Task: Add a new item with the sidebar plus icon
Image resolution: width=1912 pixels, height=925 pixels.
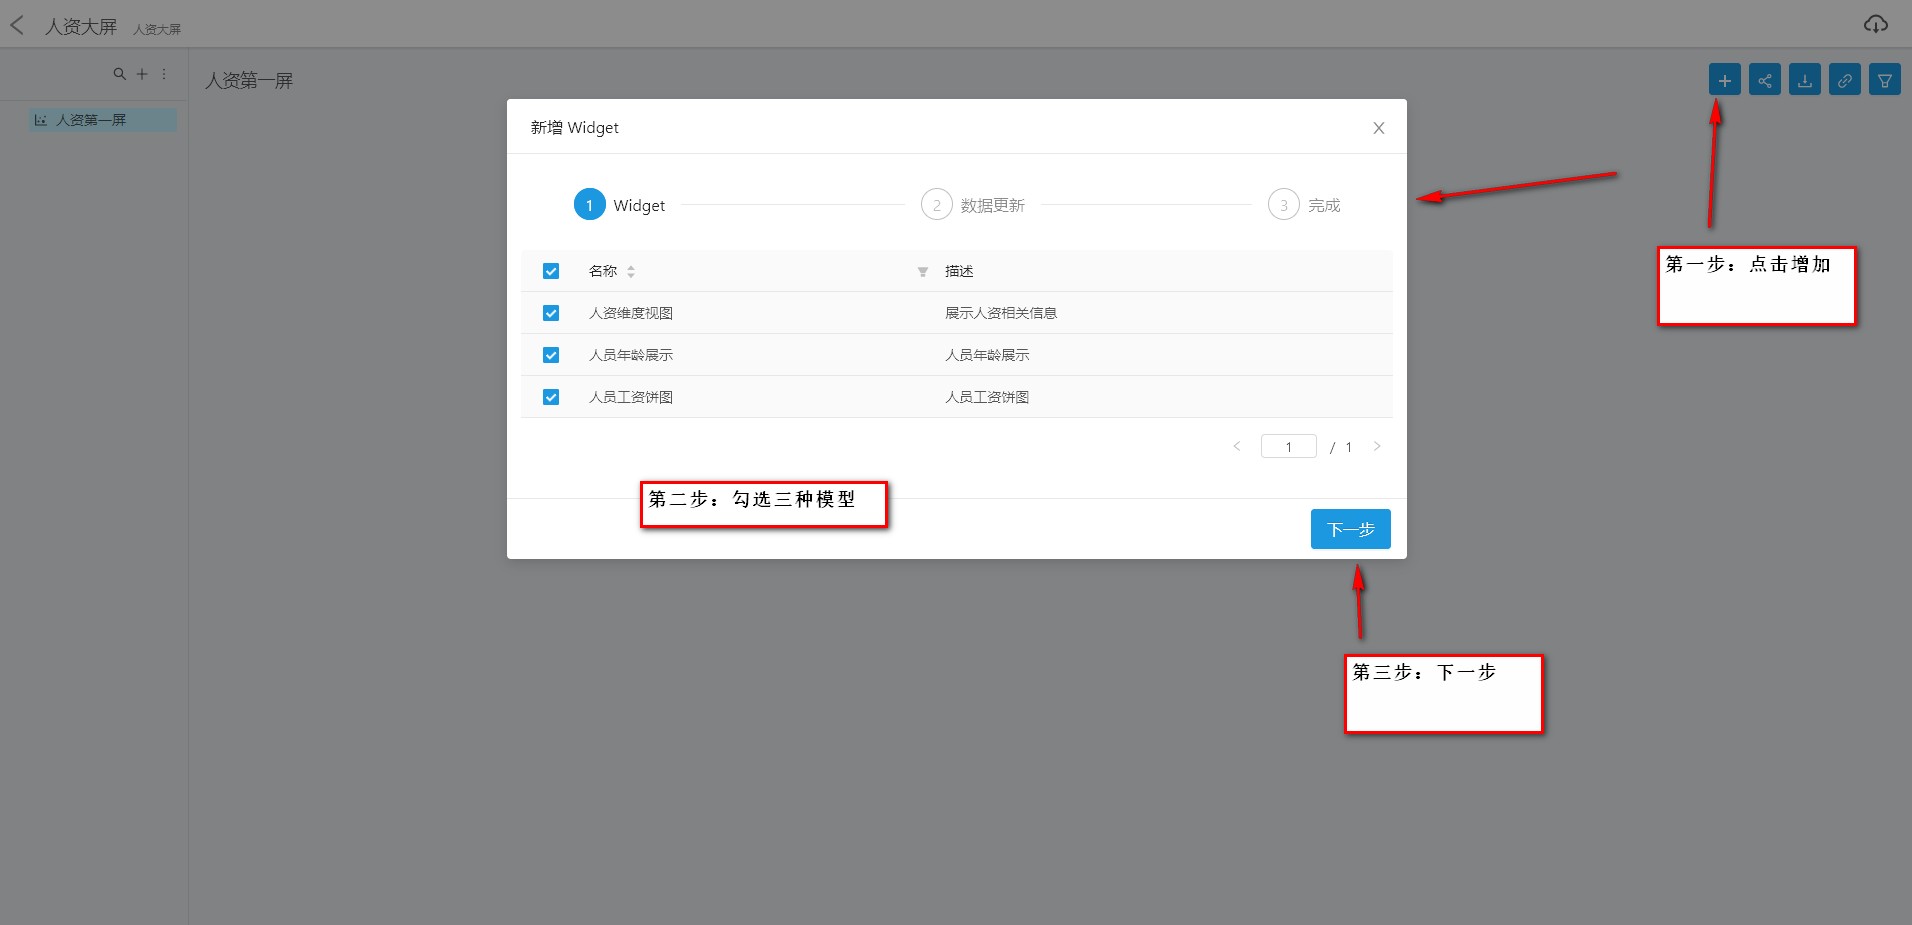Action: click(142, 74)
